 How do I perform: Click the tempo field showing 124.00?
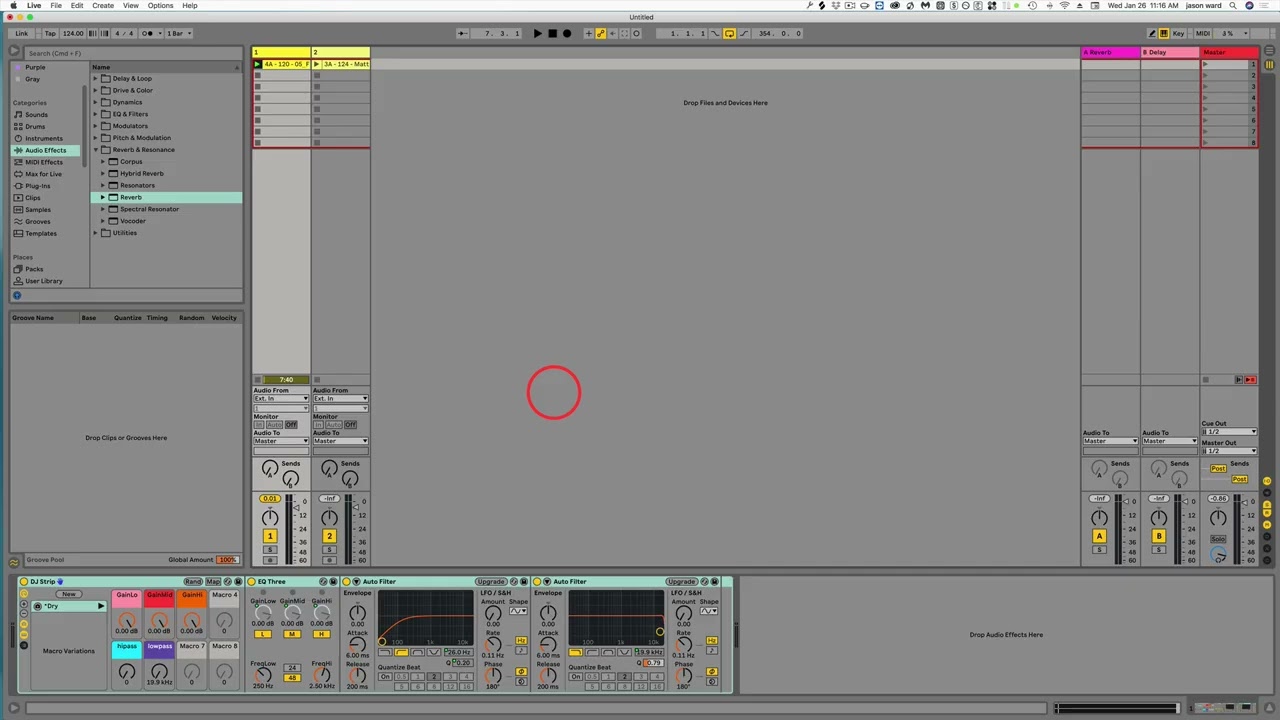(73, 33)
